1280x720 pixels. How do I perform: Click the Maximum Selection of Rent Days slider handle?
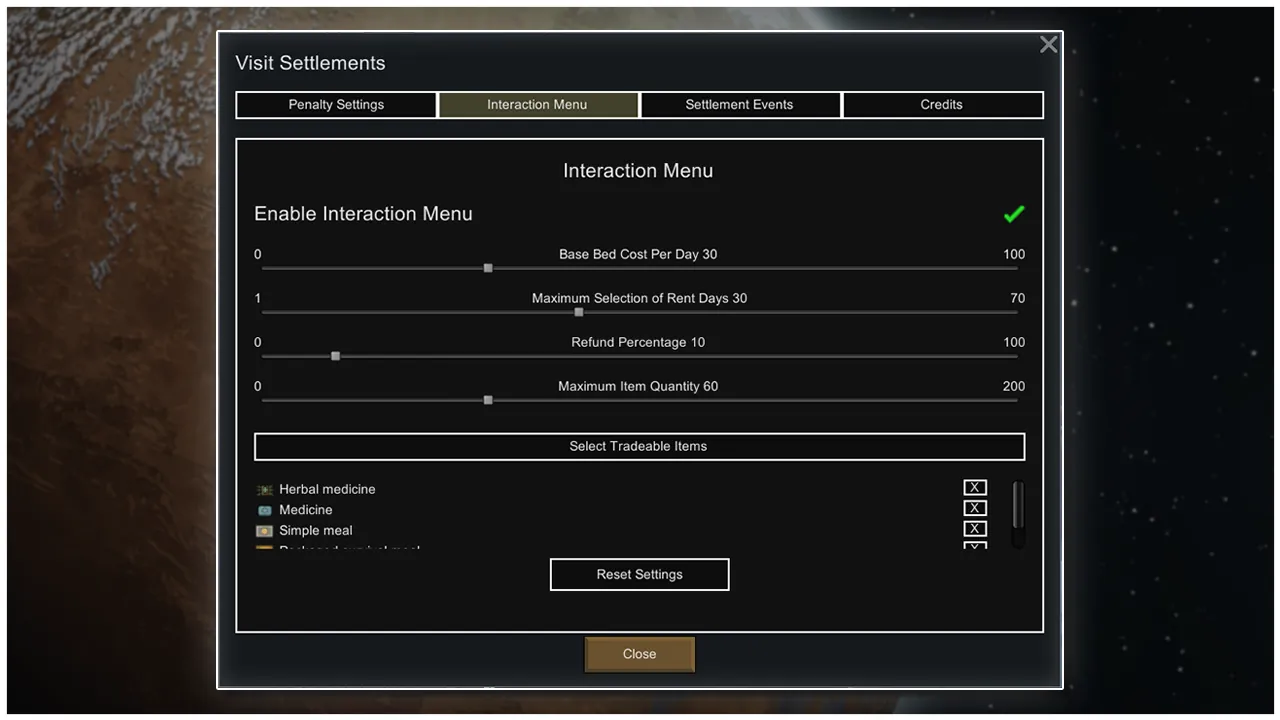(x=578, y=312)
